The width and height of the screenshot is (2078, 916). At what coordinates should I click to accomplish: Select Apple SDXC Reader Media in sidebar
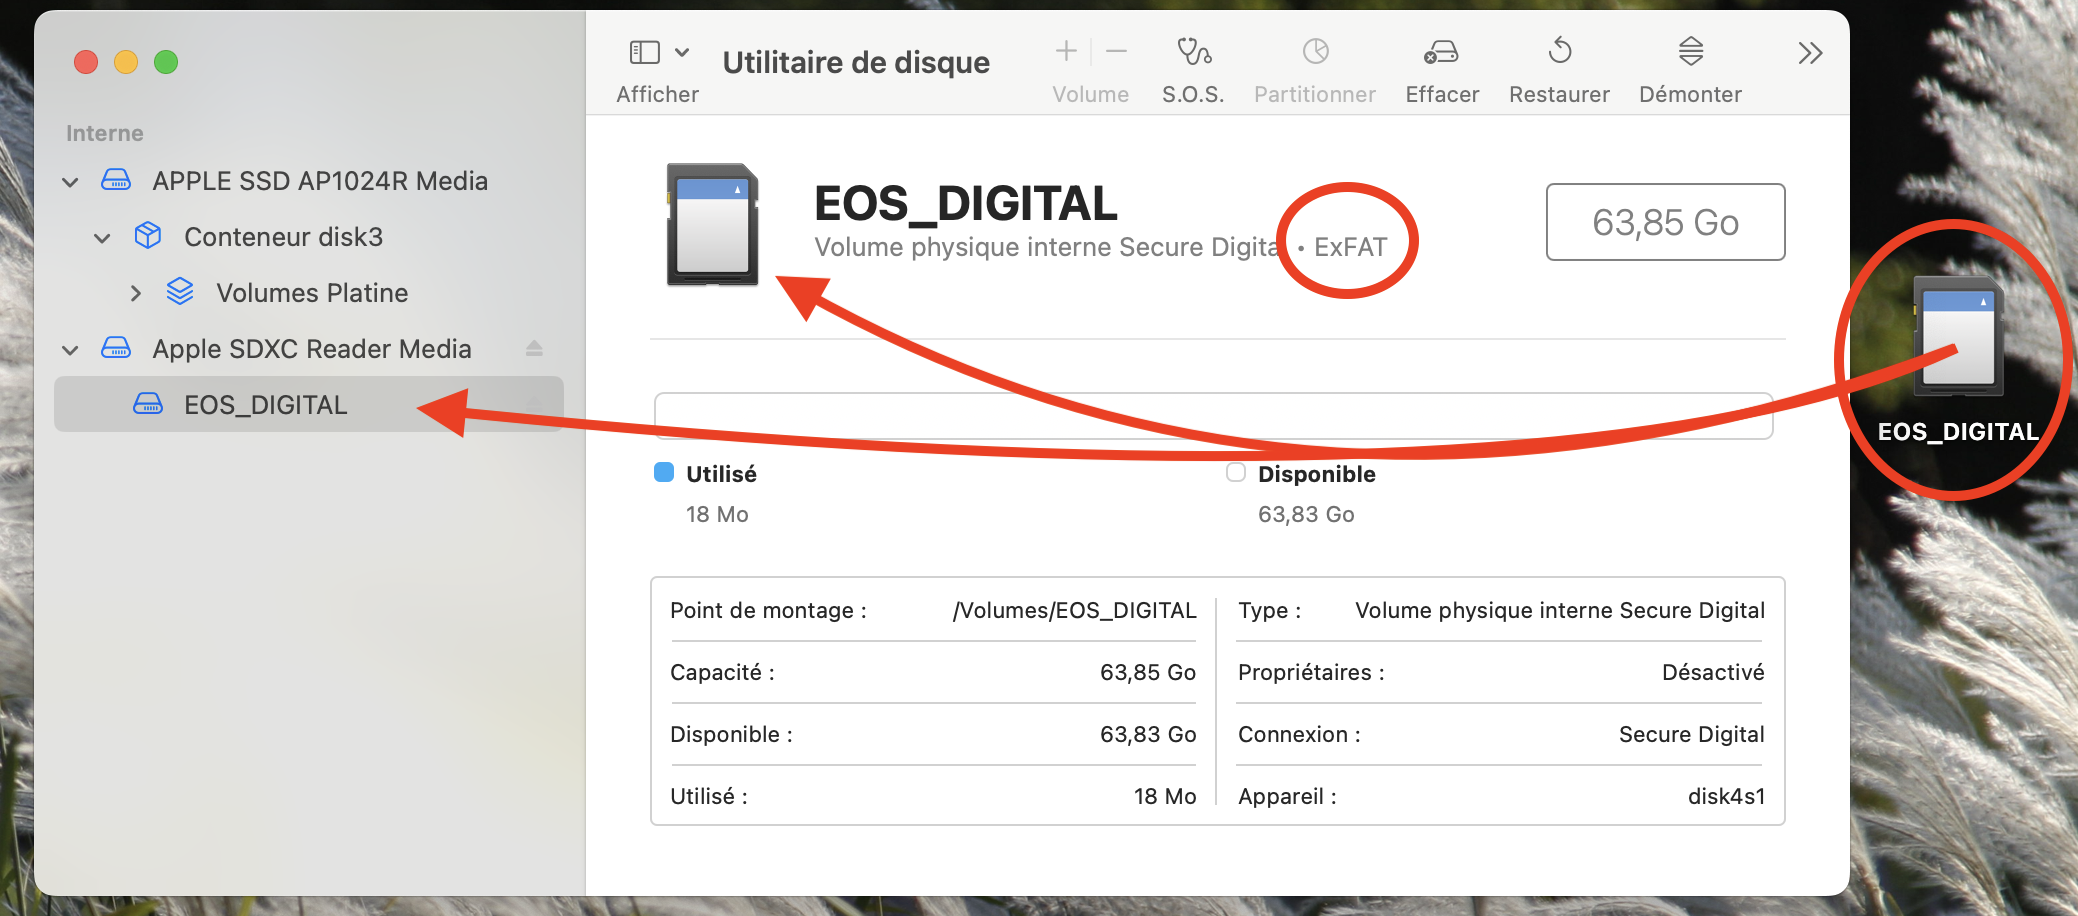click(312, 349)
